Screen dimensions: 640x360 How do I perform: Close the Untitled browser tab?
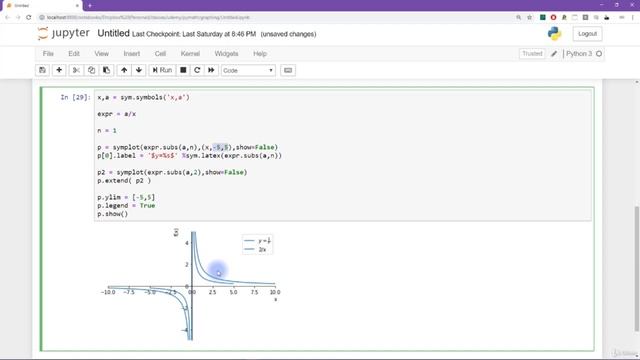point(77,6)
